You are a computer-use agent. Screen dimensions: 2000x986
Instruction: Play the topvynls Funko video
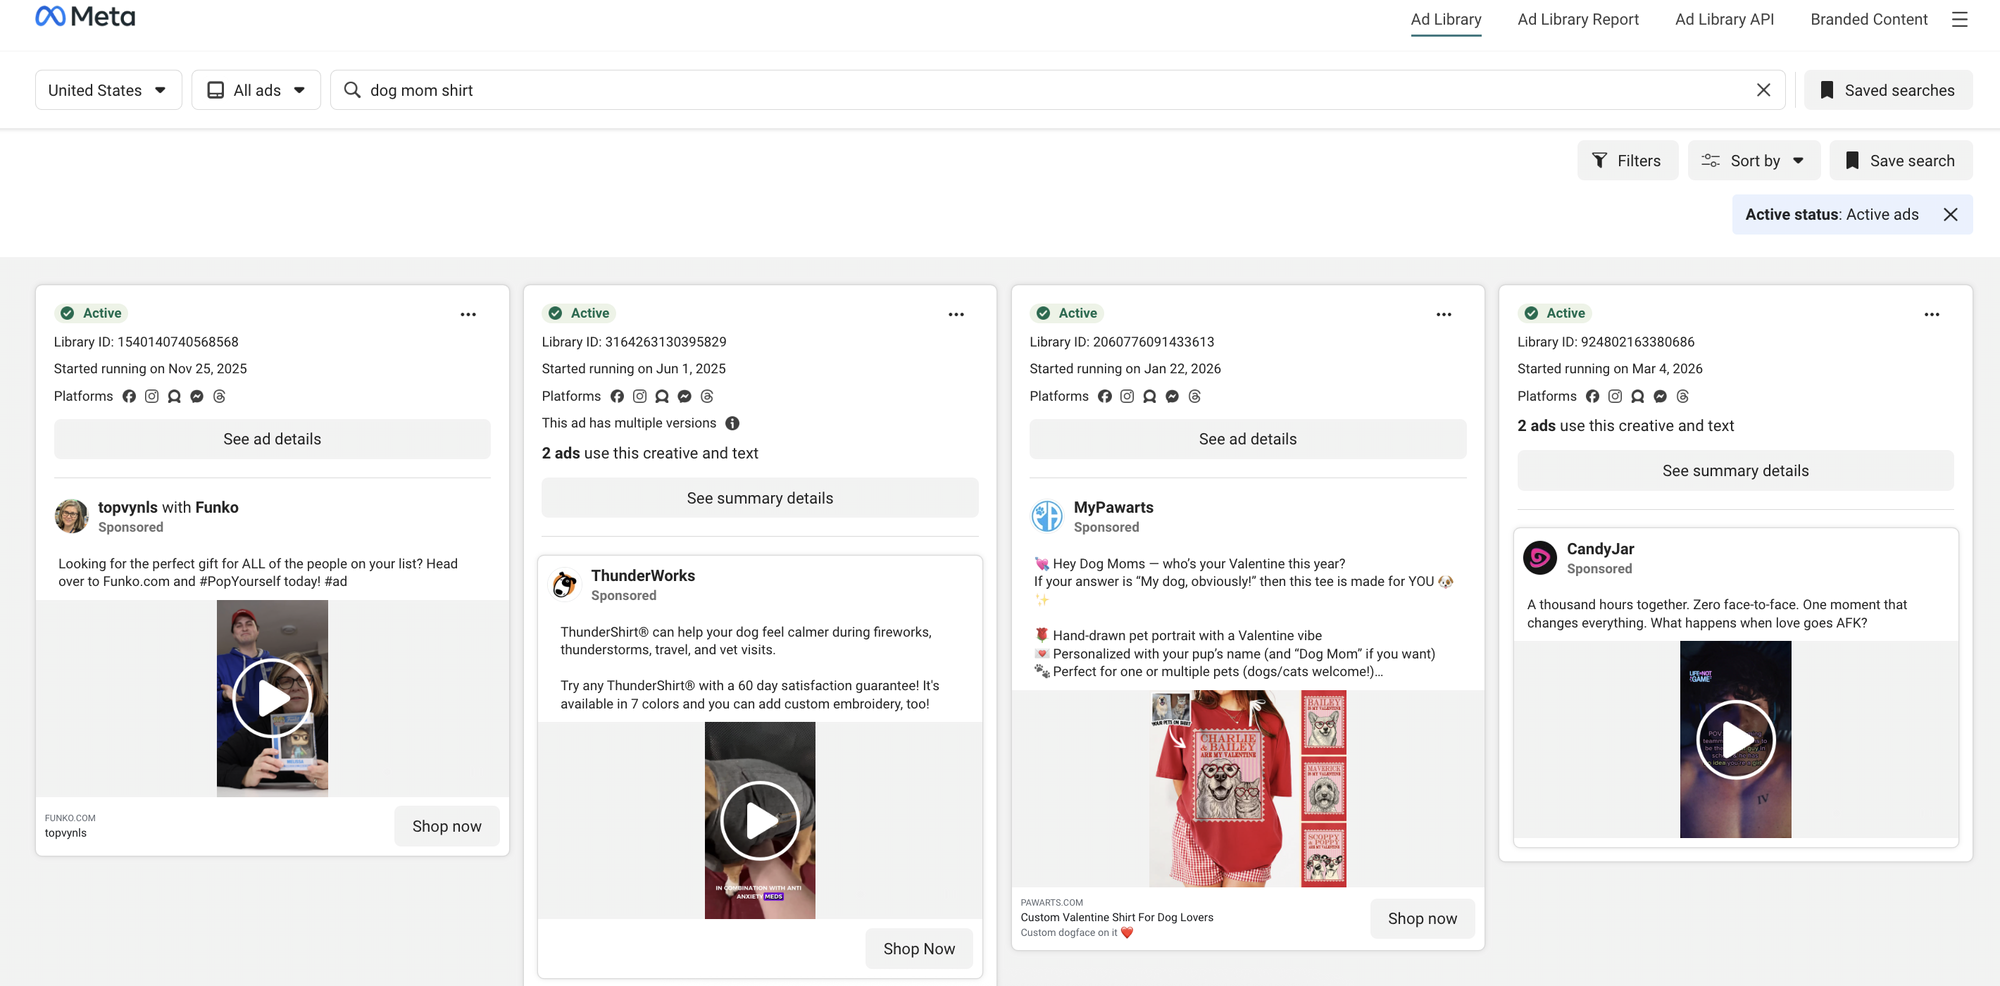point(272,698)
